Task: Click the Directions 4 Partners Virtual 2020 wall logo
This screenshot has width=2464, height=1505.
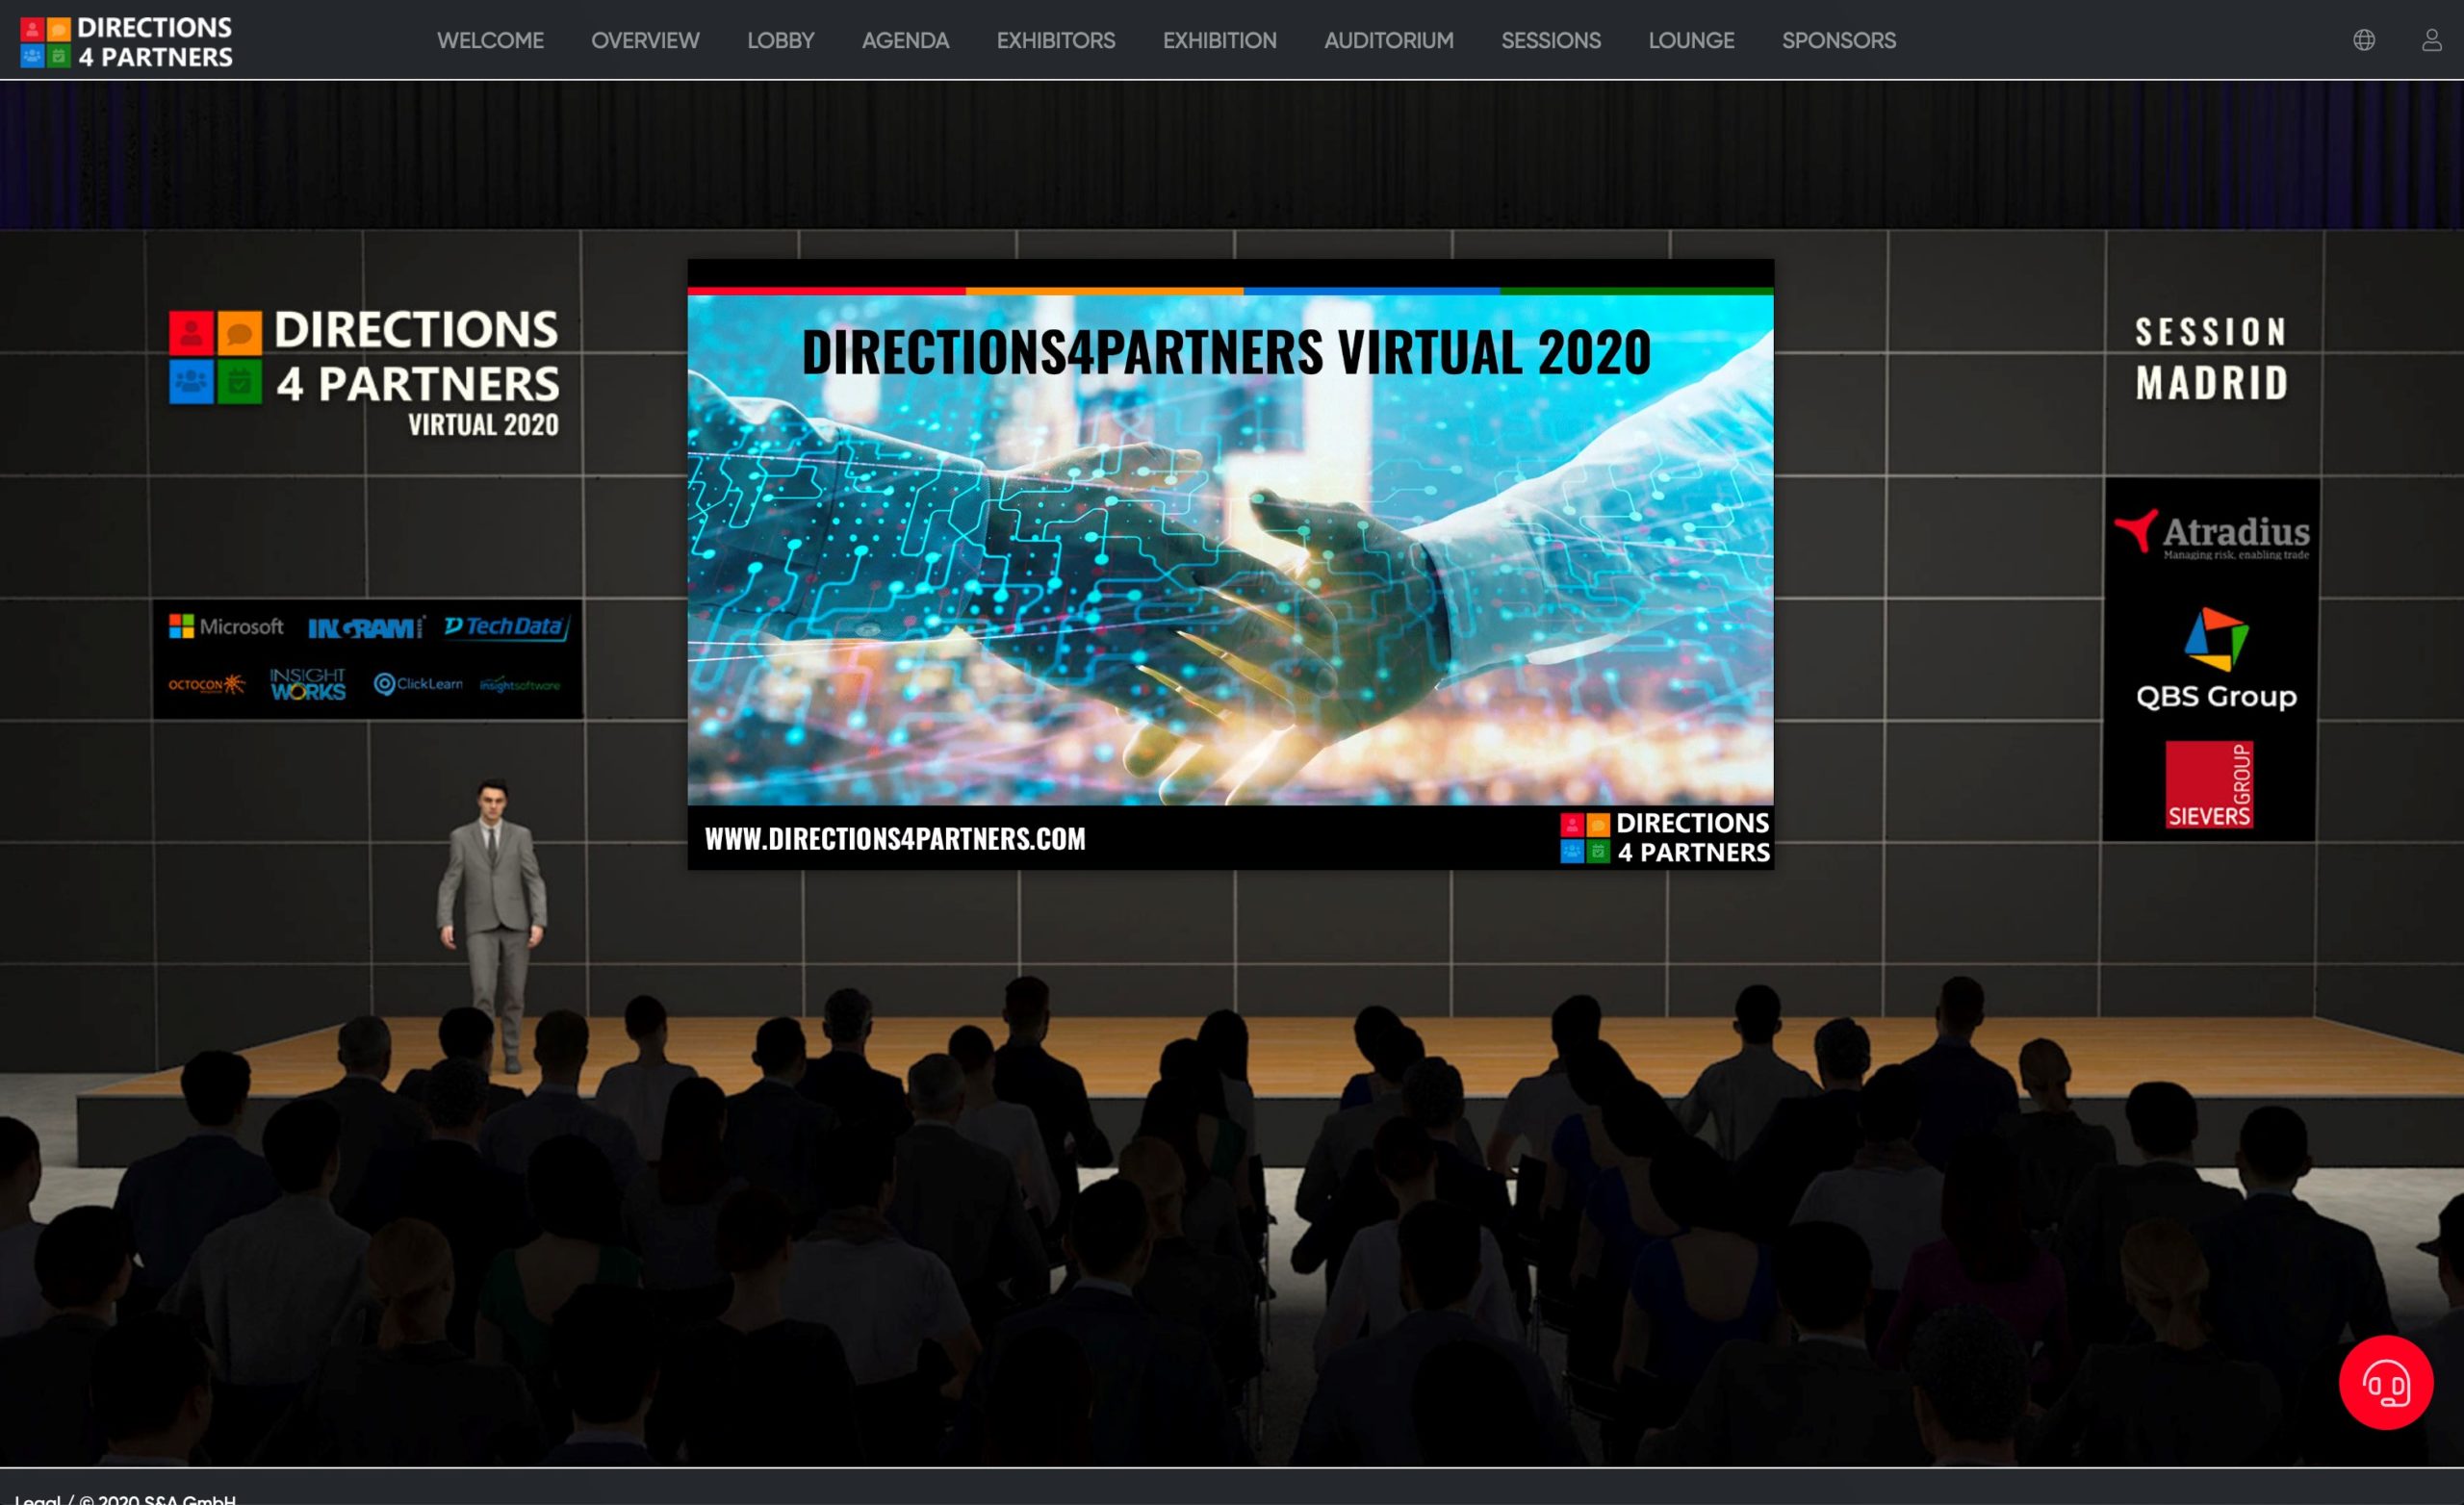Action: point(365,373)
